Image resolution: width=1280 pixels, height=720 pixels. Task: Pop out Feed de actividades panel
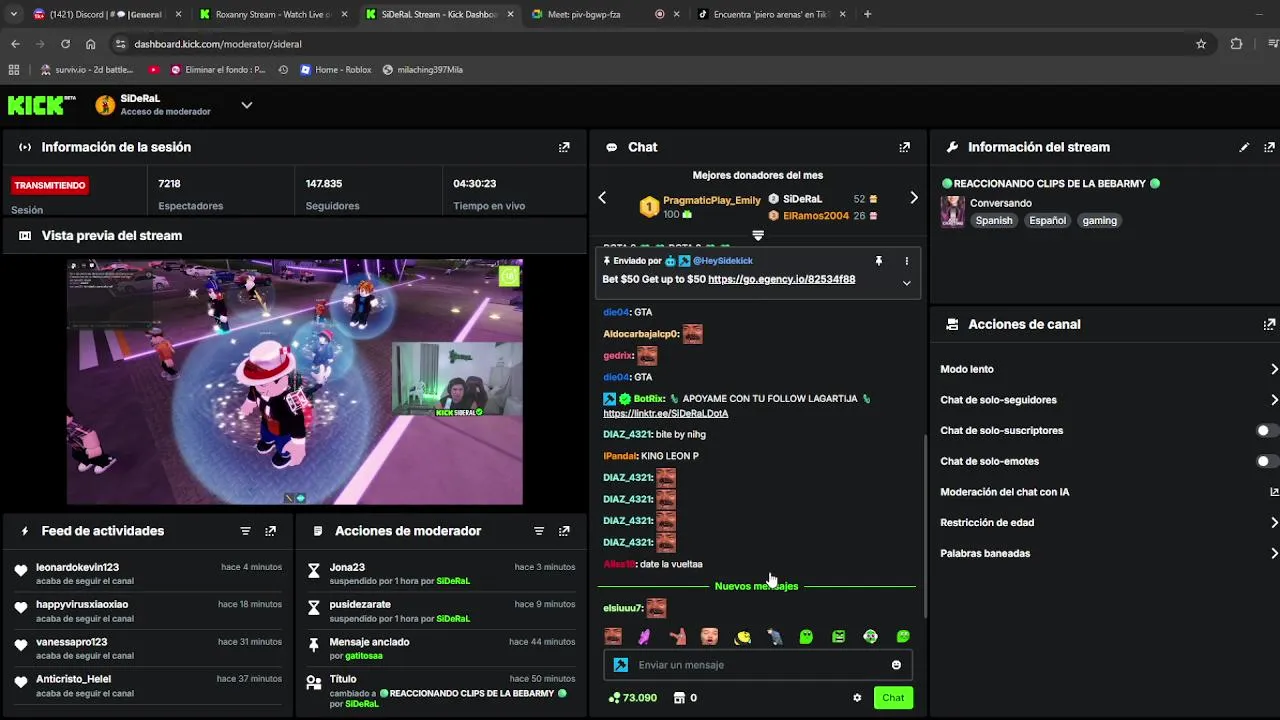coord(270,531)
